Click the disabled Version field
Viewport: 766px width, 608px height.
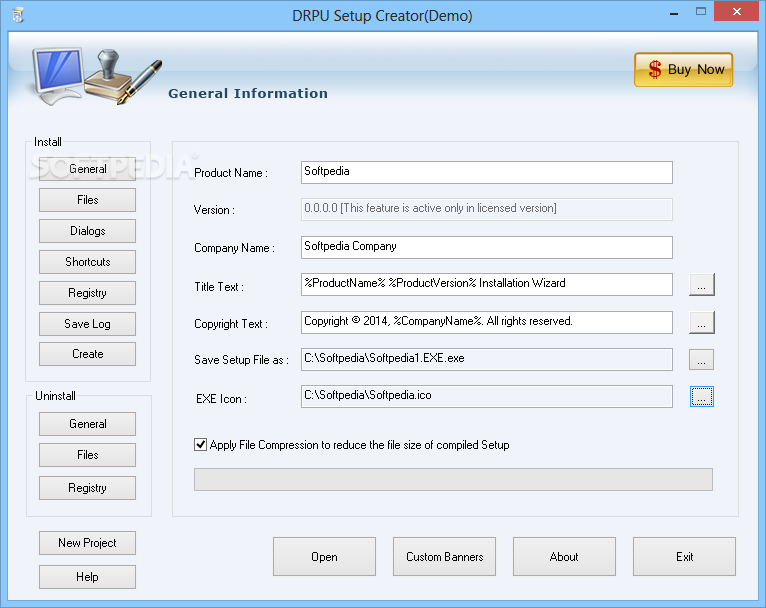487,210
